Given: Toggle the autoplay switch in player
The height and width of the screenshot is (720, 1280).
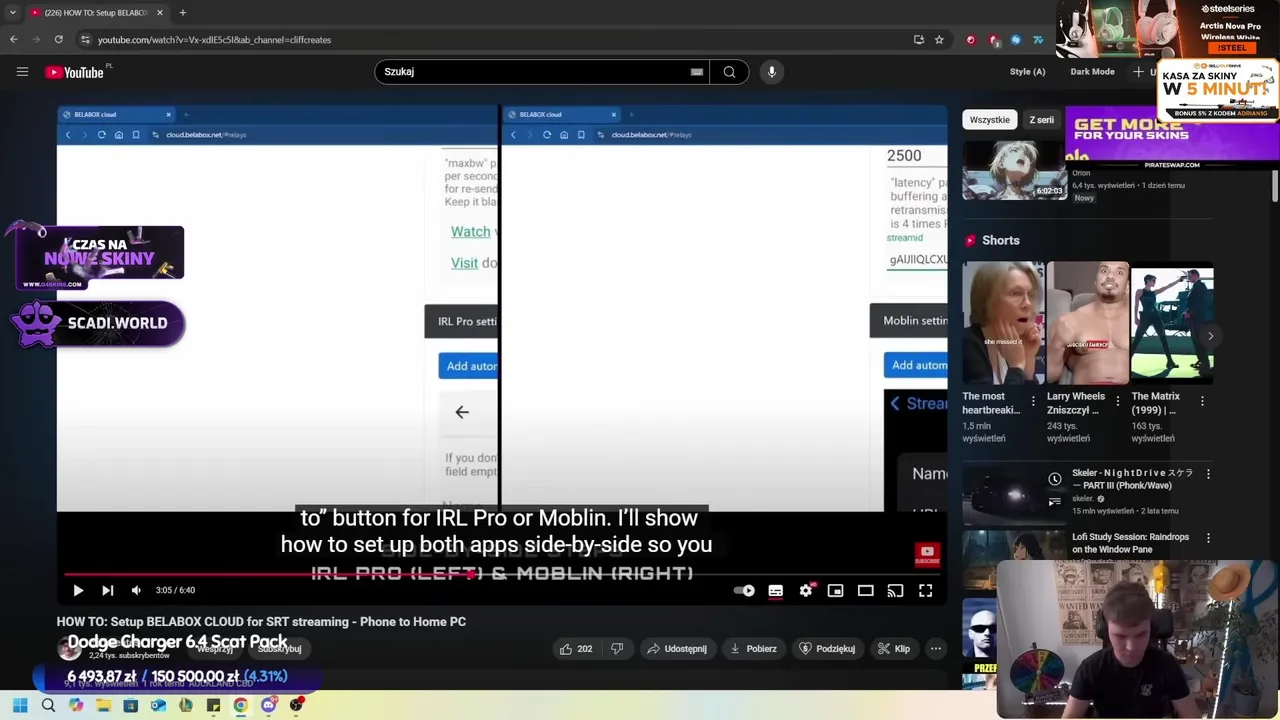Looking at the screenshot, I should (x=744, y=591).
